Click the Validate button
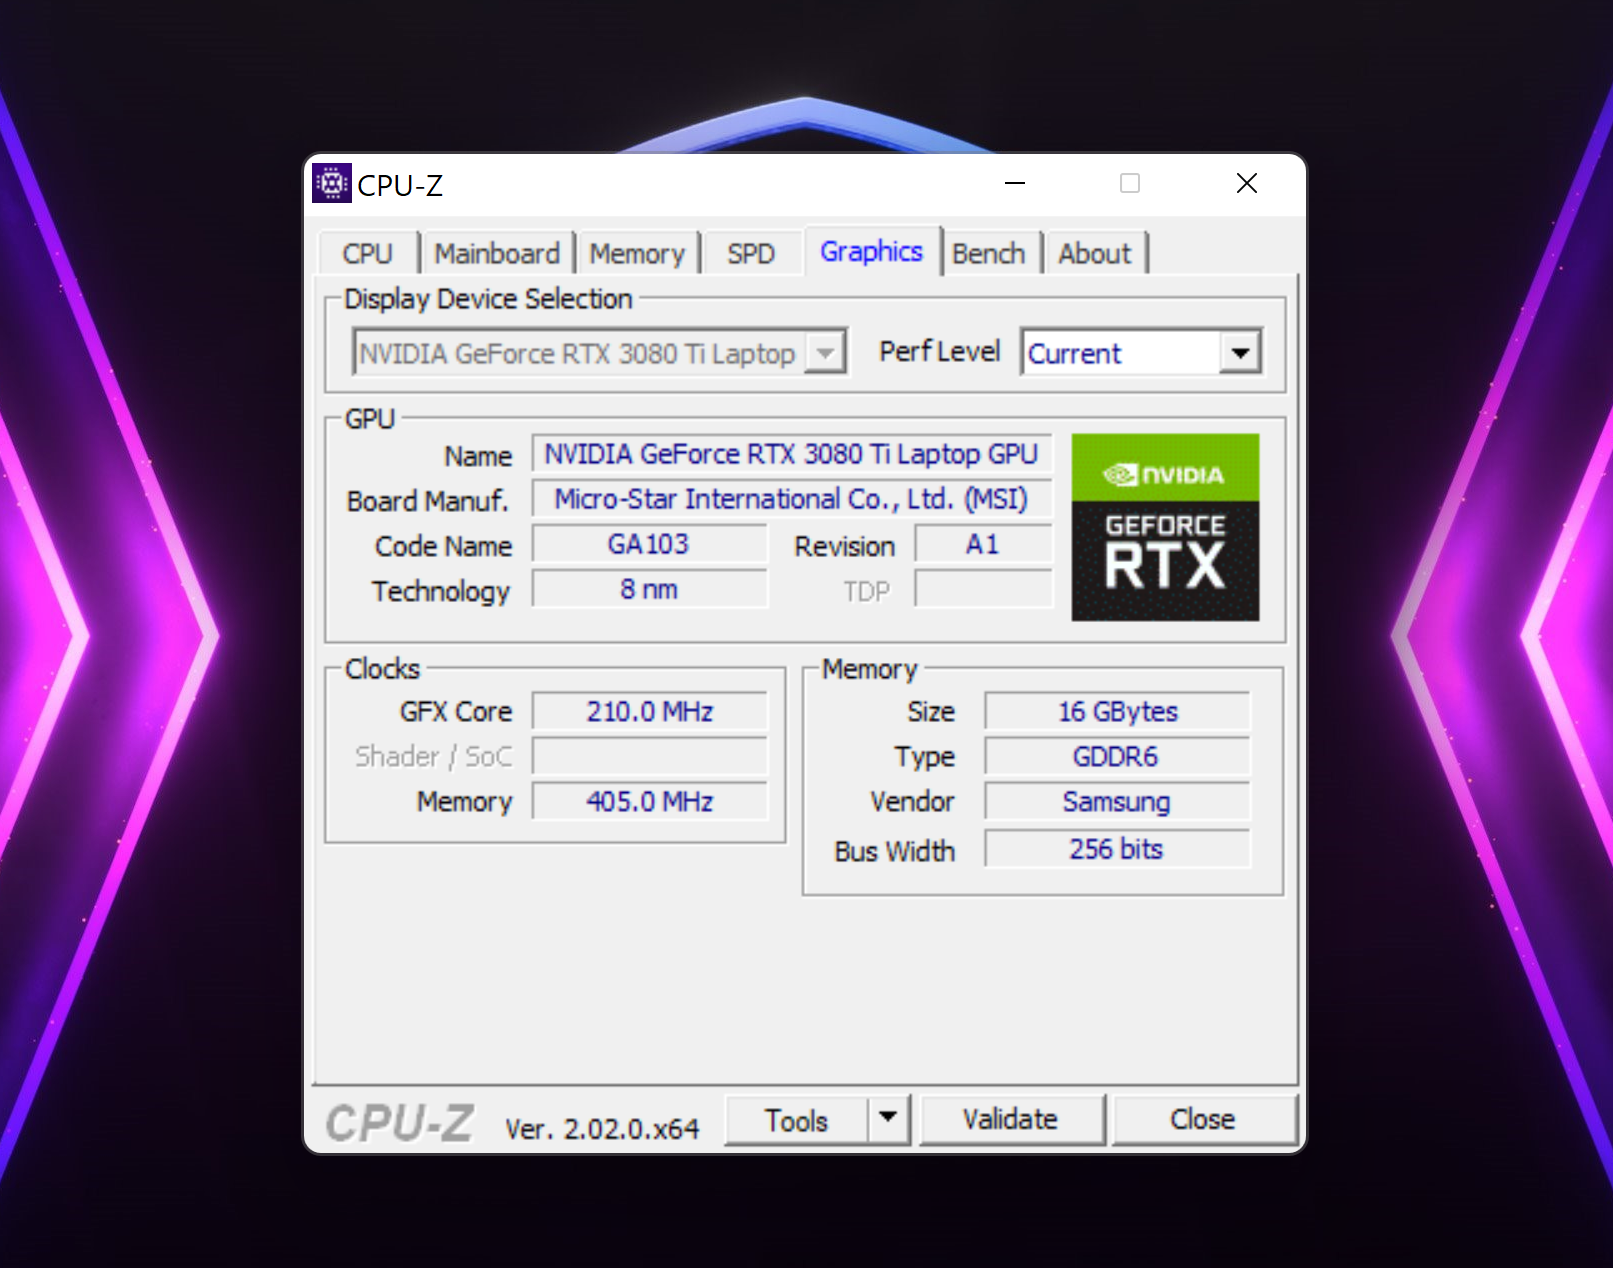Viewport: 1613px width, 1268px height. point(1011,1120)
